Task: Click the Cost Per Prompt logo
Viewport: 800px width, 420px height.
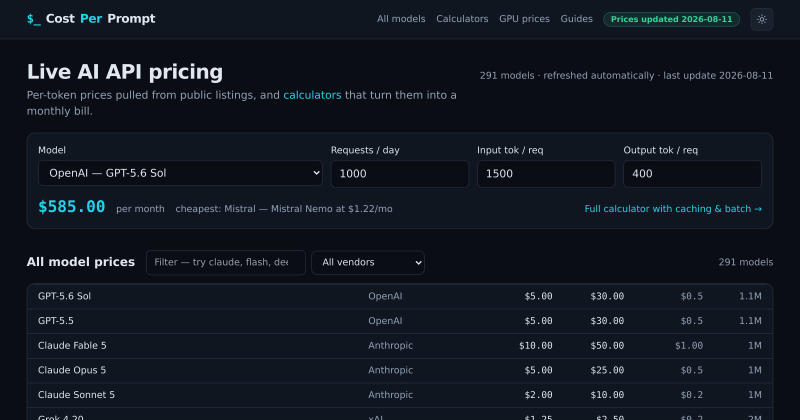Action: tap(91, 19)
